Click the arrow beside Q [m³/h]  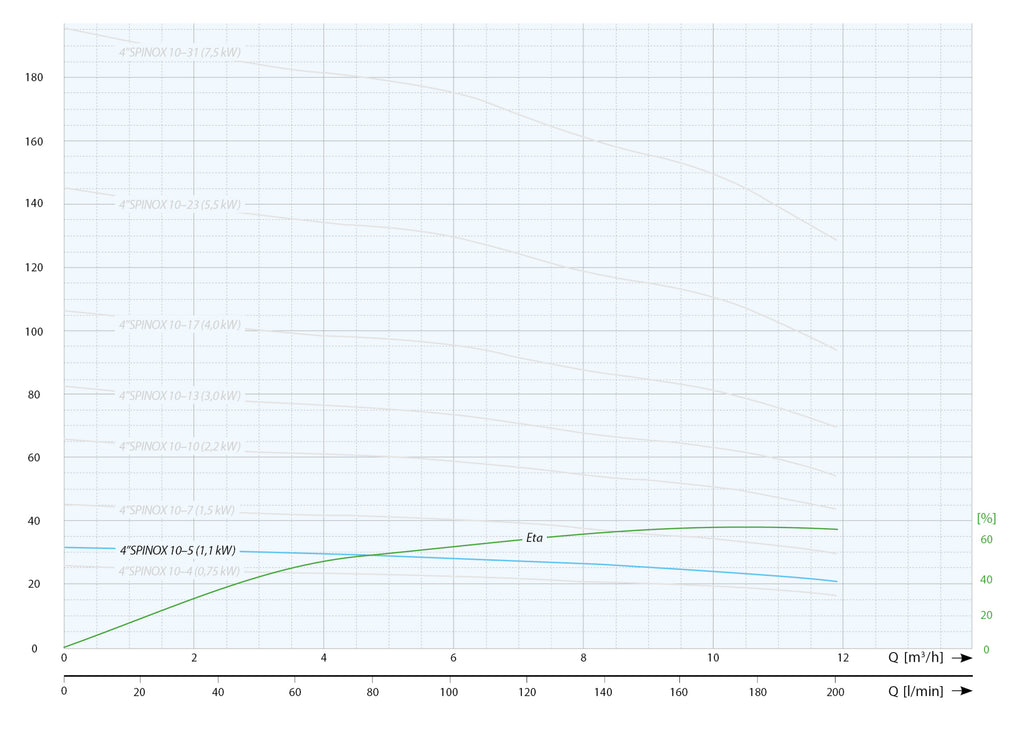(x=961, y=658)
